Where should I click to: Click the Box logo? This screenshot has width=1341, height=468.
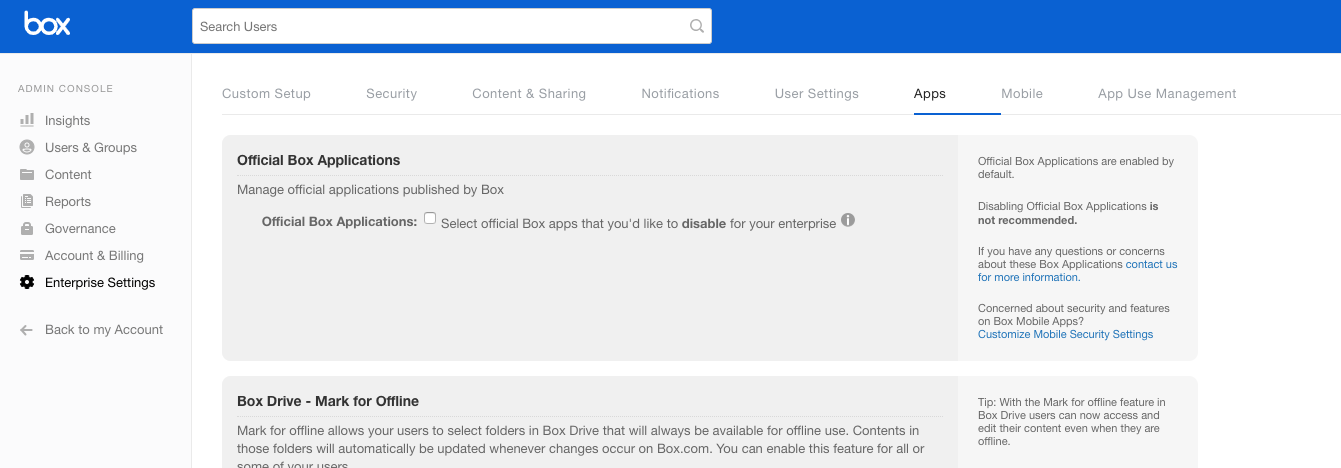[47, 24]
